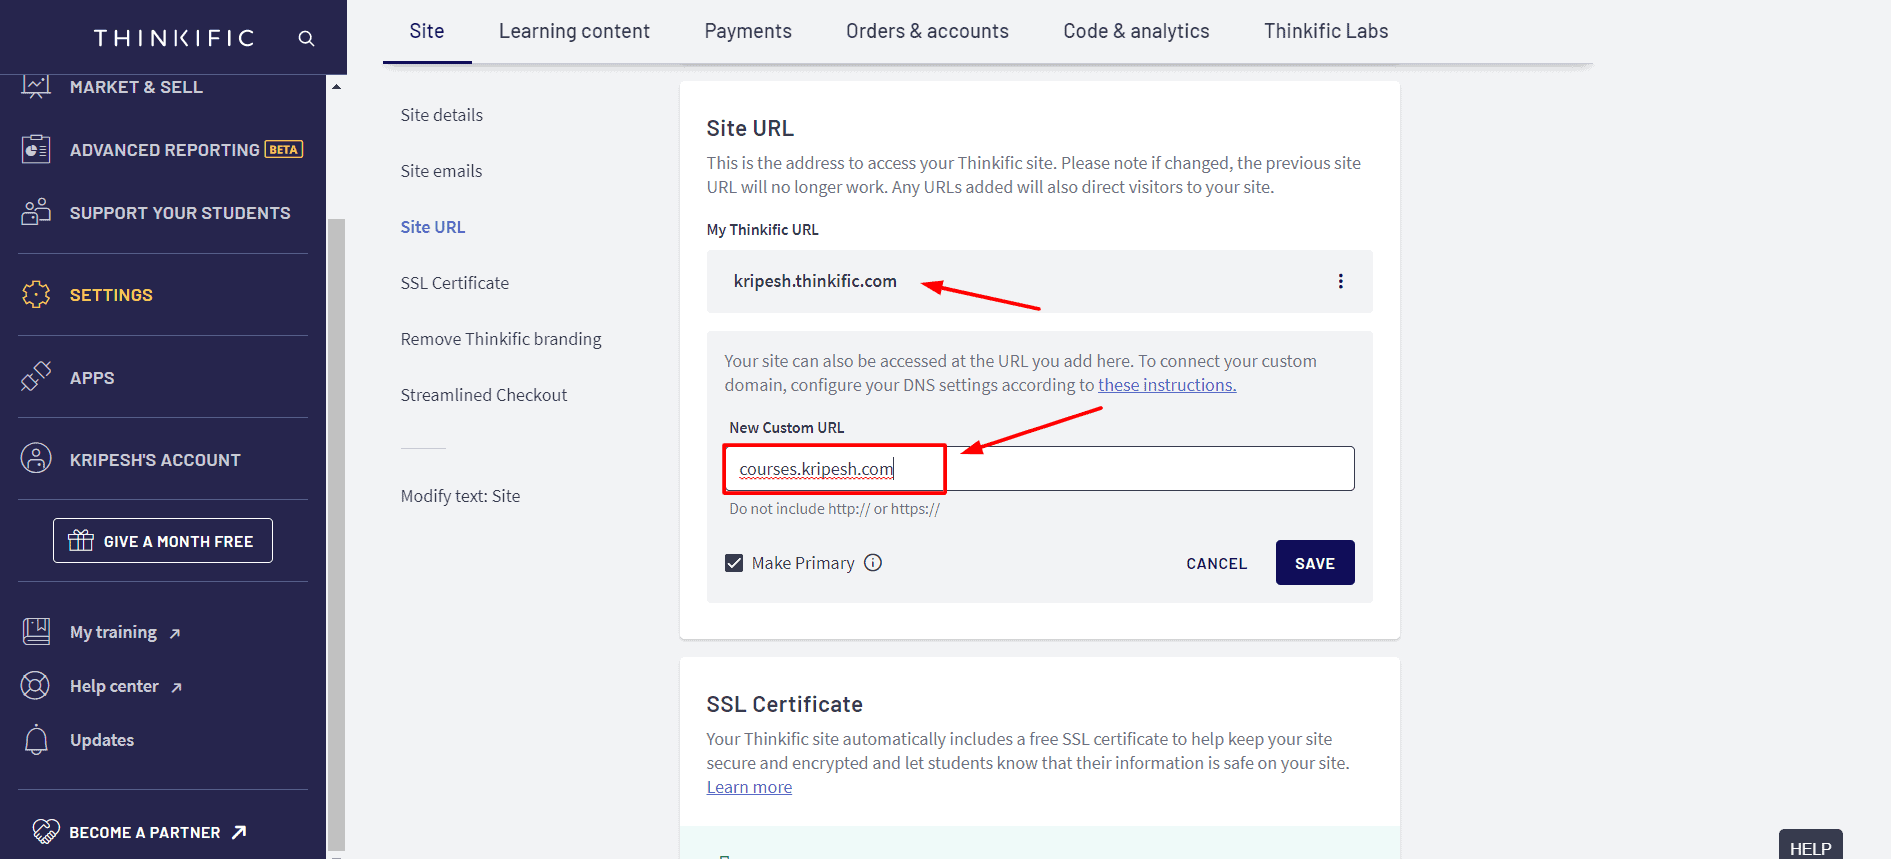Open Advanced Reporting via its sidebar icon
Viewport: 1891px width, 859px height.
[x=36, y=150]
